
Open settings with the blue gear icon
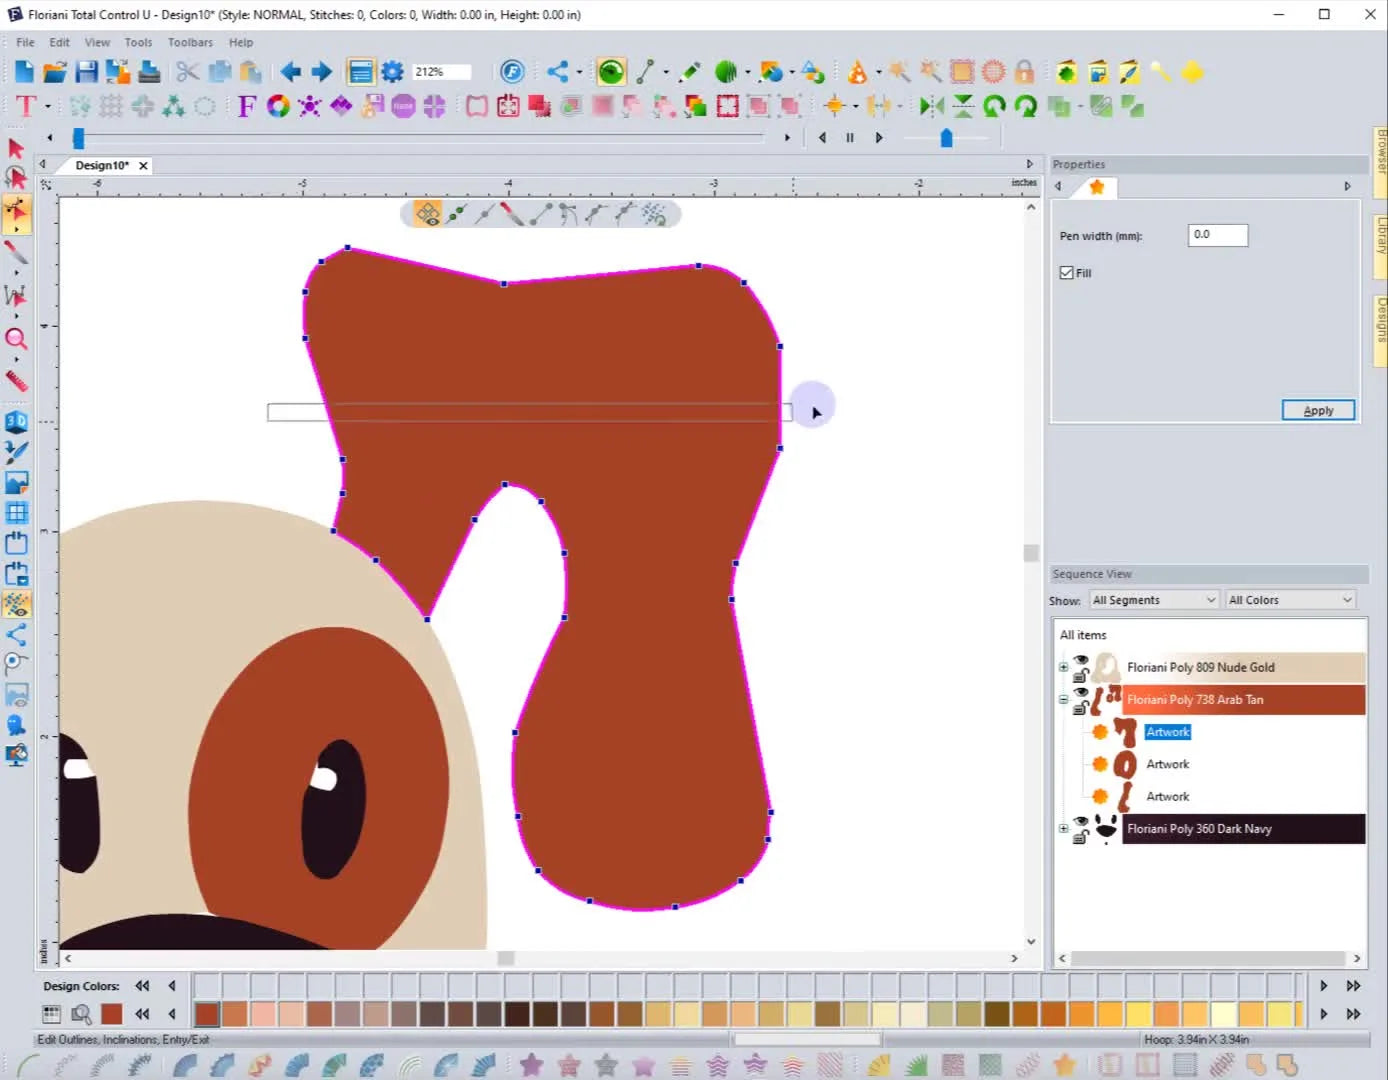[x=393, y=72]
